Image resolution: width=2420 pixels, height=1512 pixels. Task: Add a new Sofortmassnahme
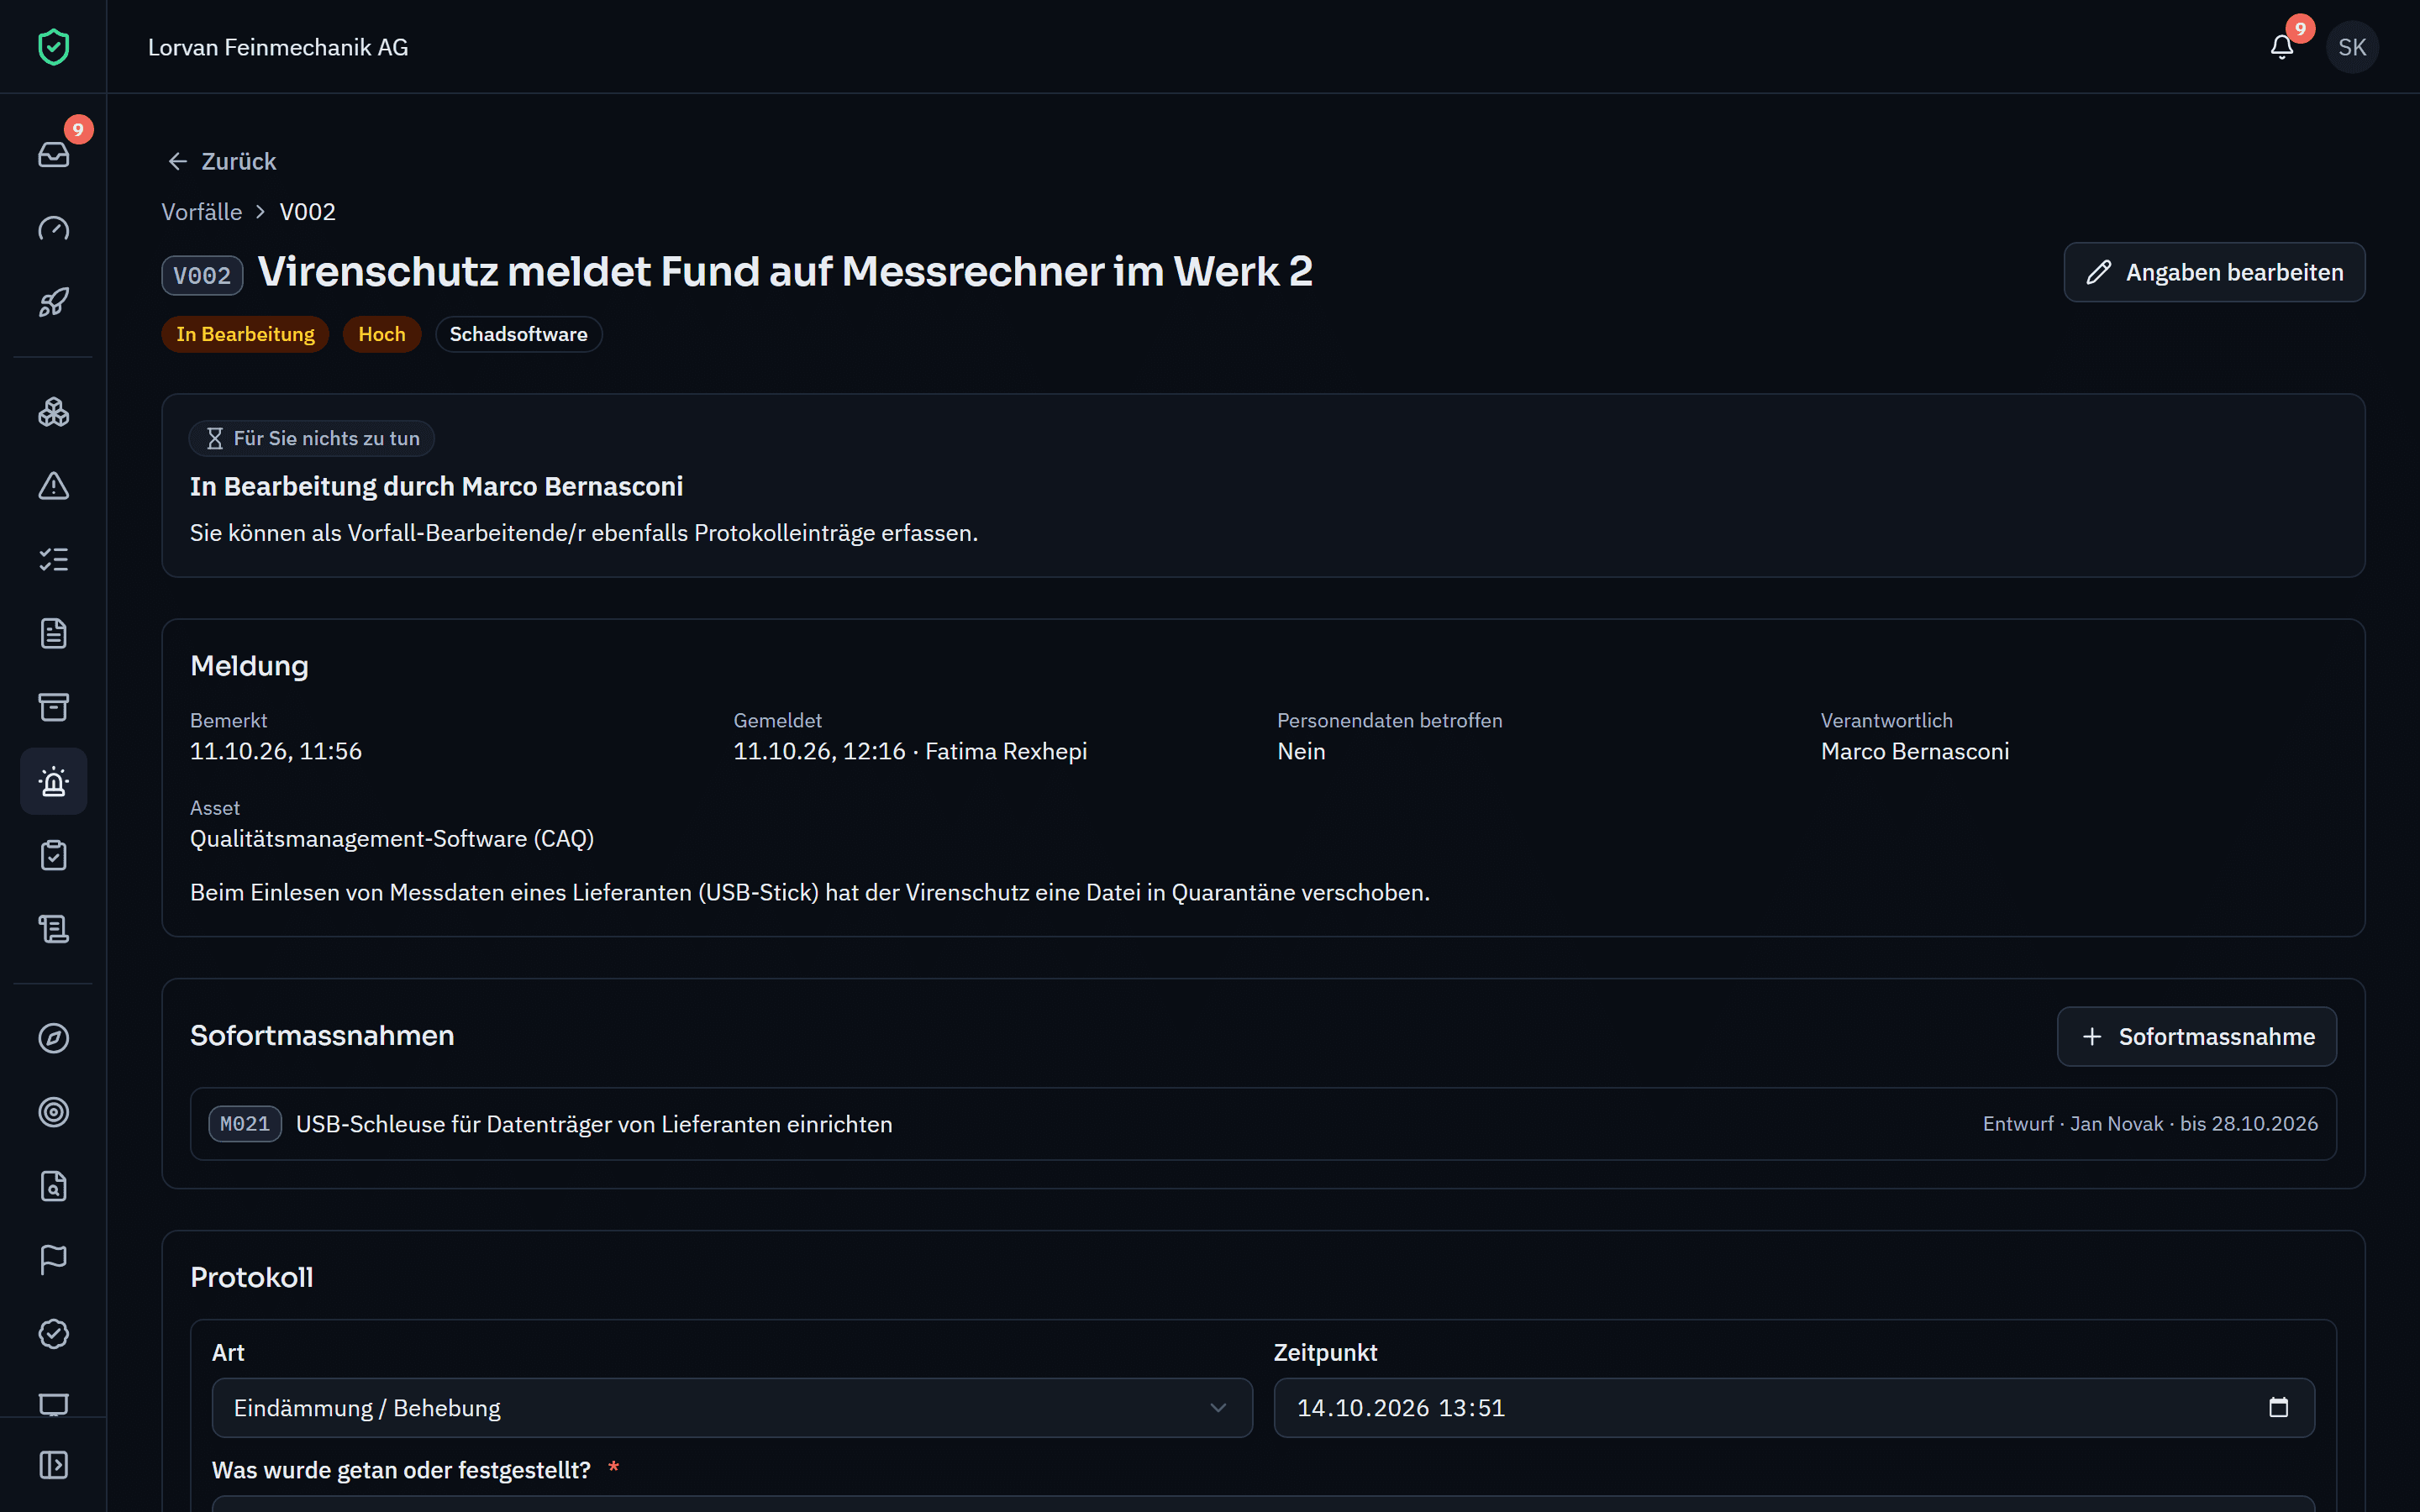(x=2196, y=1036)
